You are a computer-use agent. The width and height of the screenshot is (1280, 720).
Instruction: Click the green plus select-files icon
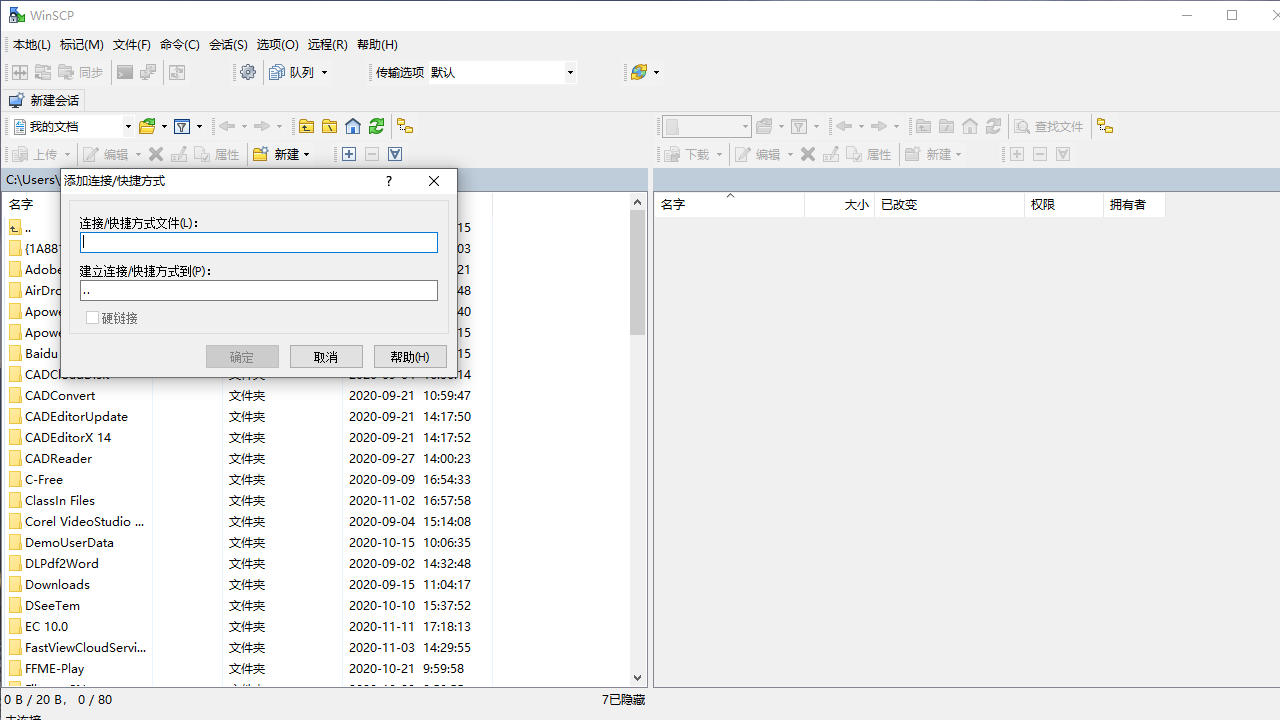point(348,154)
